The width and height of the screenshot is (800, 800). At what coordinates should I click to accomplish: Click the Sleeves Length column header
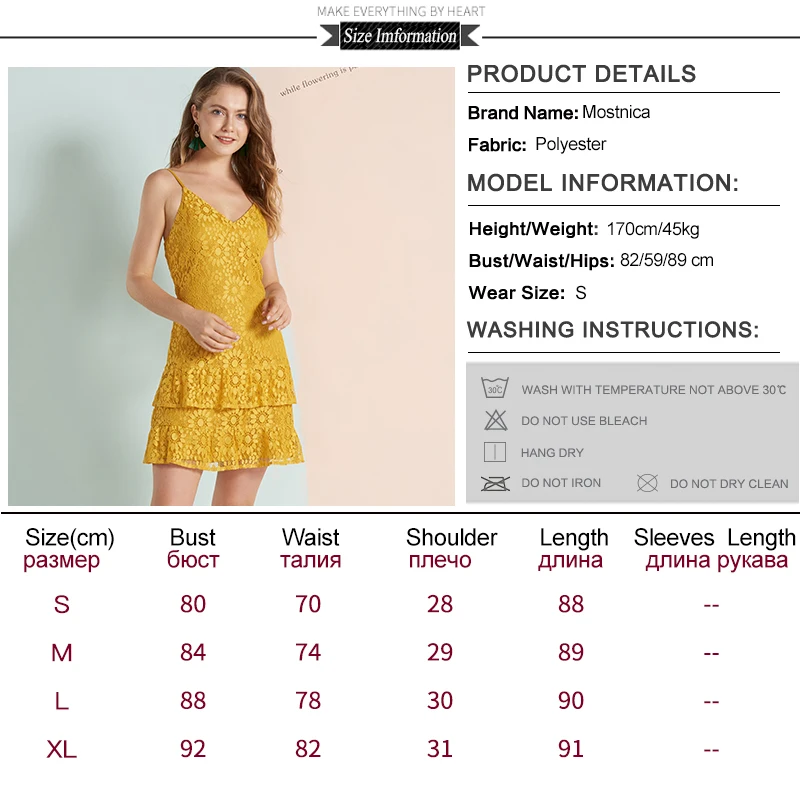(x=715, y=548)
